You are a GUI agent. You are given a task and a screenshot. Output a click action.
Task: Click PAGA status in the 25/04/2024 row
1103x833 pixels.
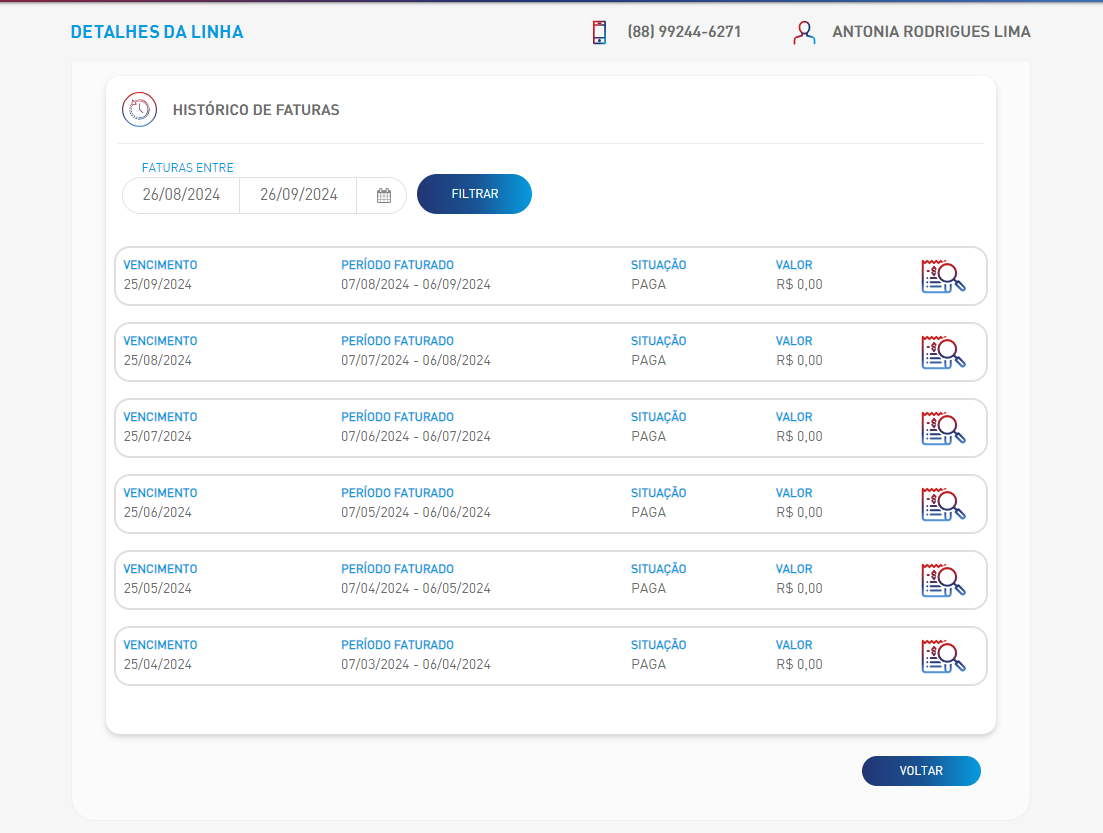pos(649,664)
